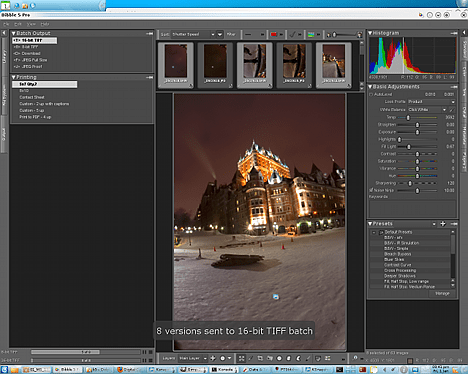This screenshot has height=374, width=468.
Task: Open the Konsole item in the taskbar
Action: (x=224, y=370)
